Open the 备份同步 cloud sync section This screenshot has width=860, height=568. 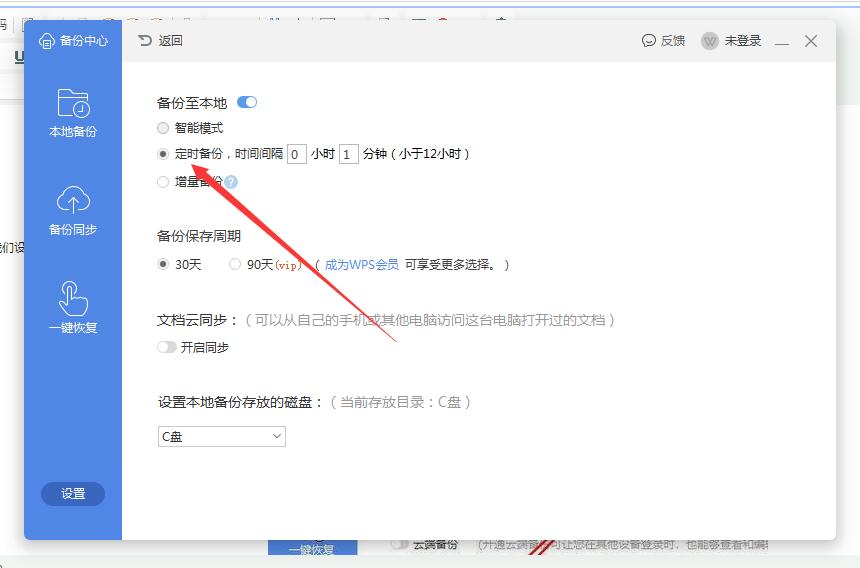tap(73, 211)
